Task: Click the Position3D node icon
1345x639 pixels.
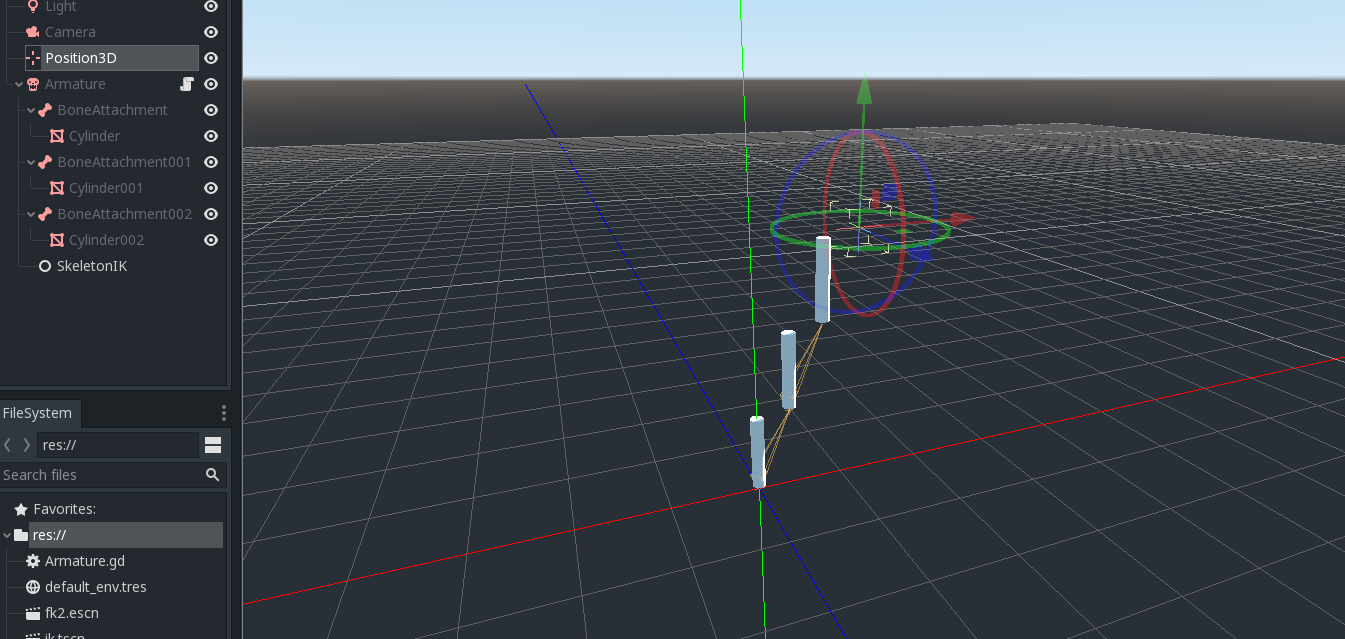Action: click(x=34, y=57)
